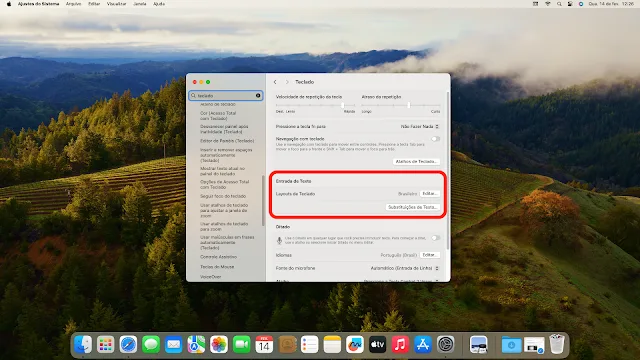Toggle the Ditado dictation switch
The height and width of the screenshot is (360, 640).
[x=436, y=238]
